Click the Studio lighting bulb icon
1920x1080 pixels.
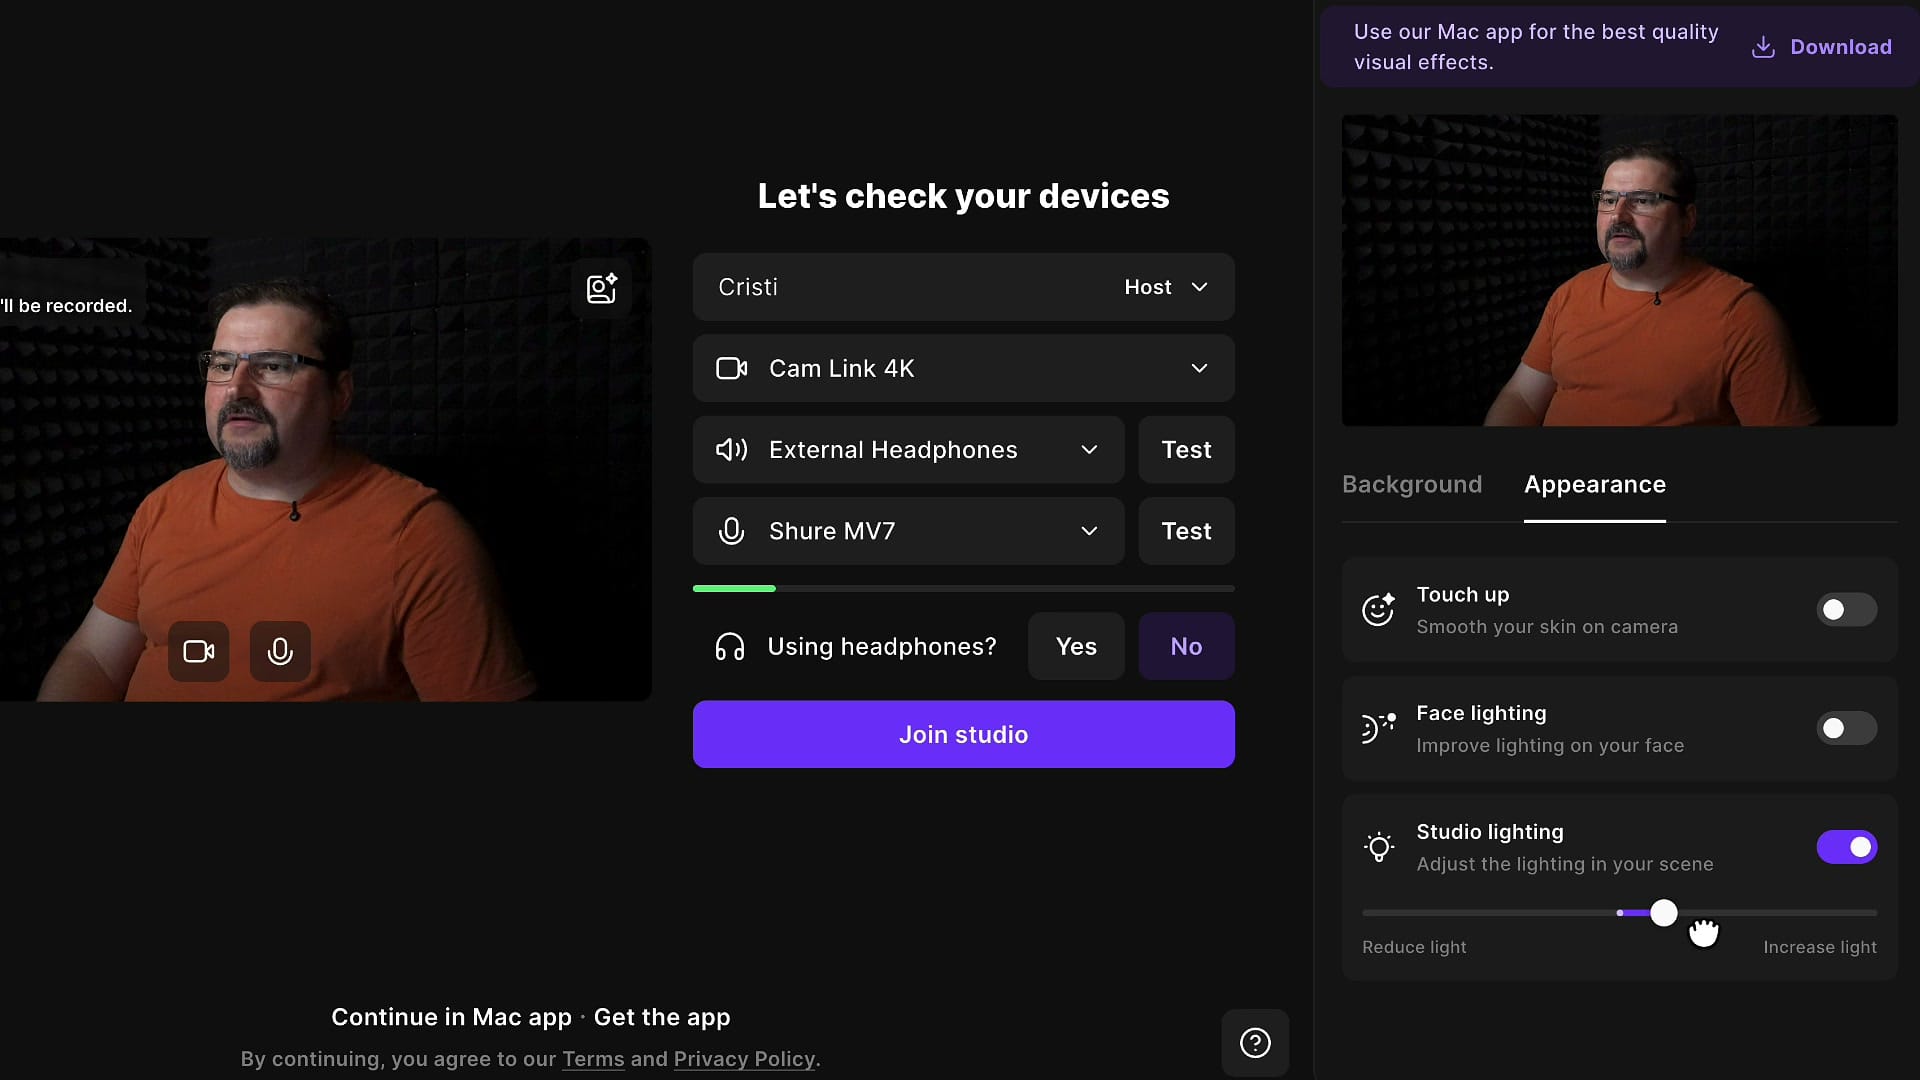1379,847
